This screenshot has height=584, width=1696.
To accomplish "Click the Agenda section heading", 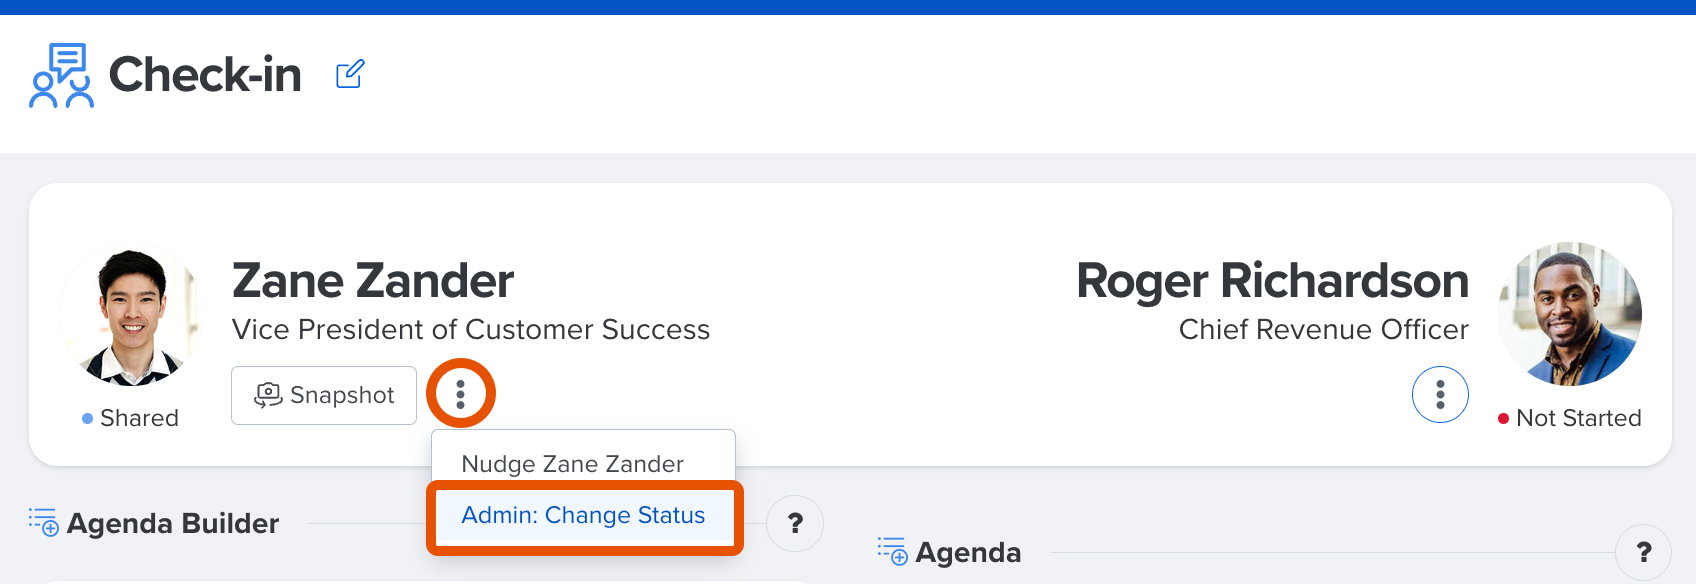I will coord(968,552).
